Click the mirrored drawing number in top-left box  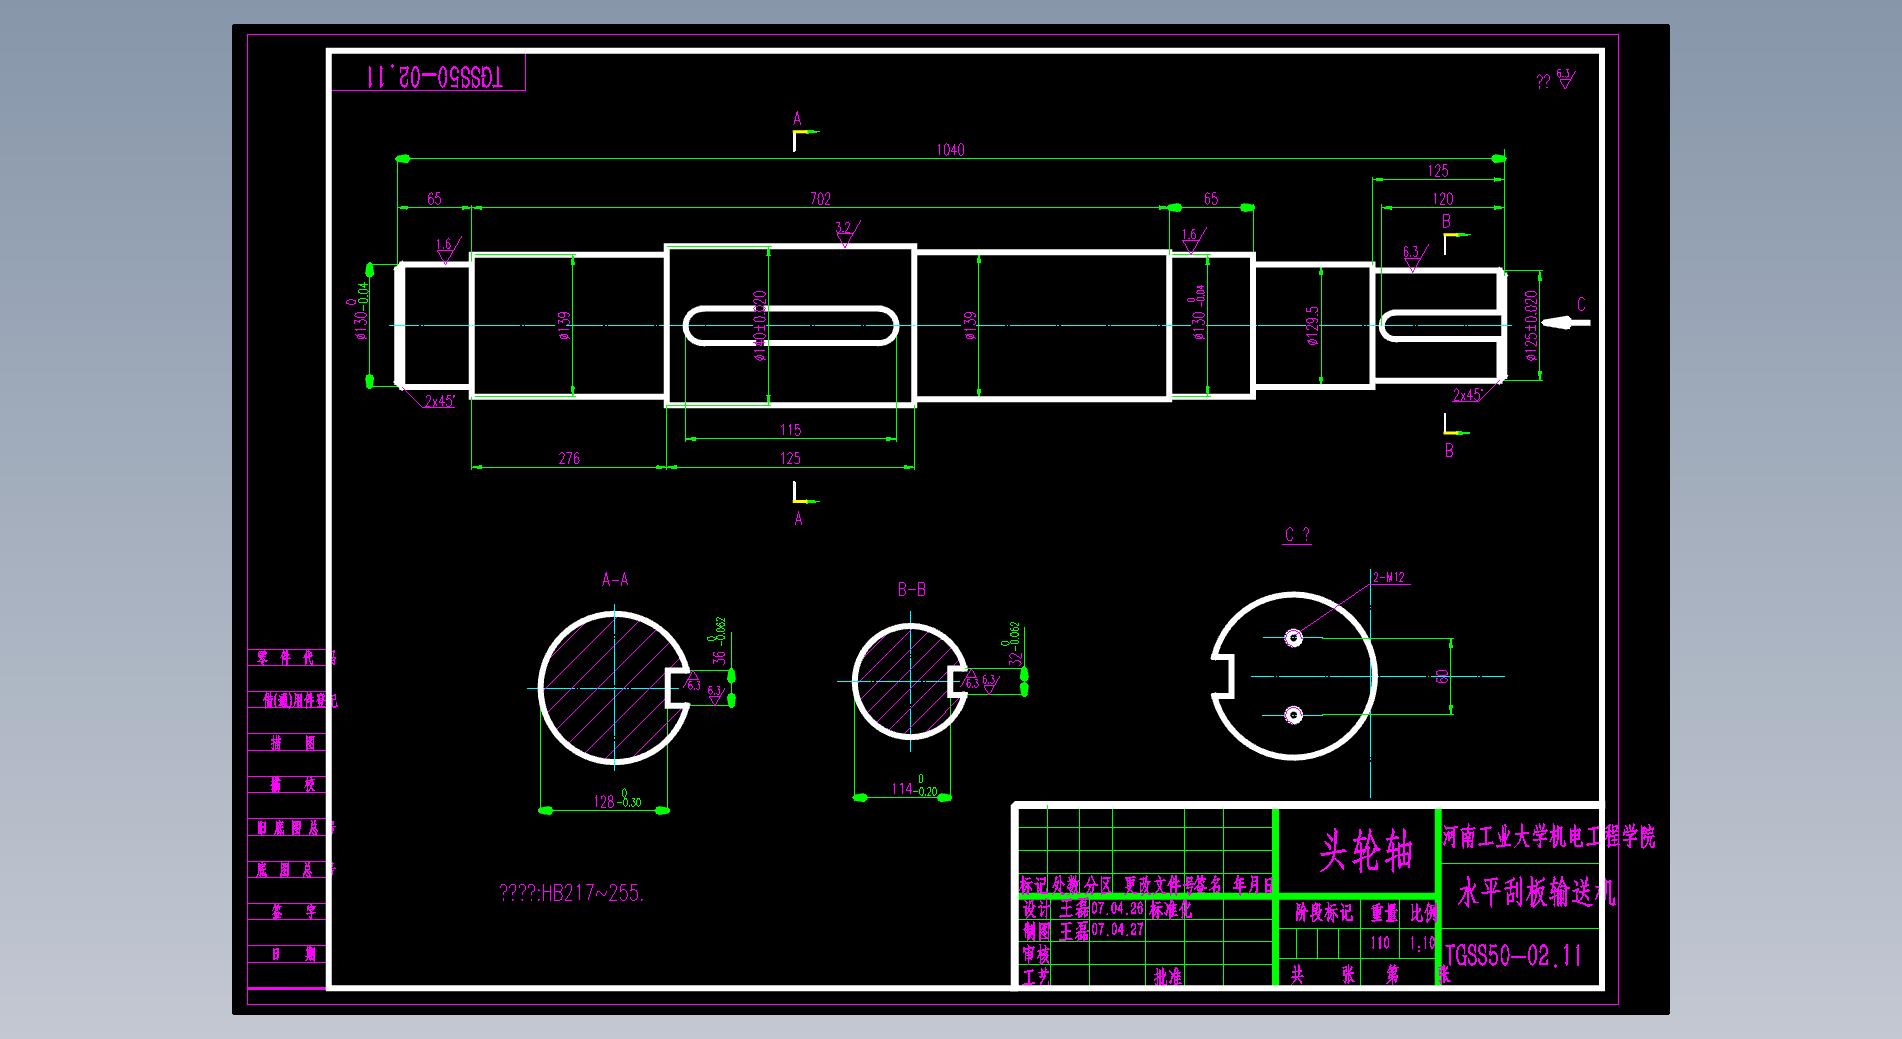pyautogui.click(x=432, y=76)
